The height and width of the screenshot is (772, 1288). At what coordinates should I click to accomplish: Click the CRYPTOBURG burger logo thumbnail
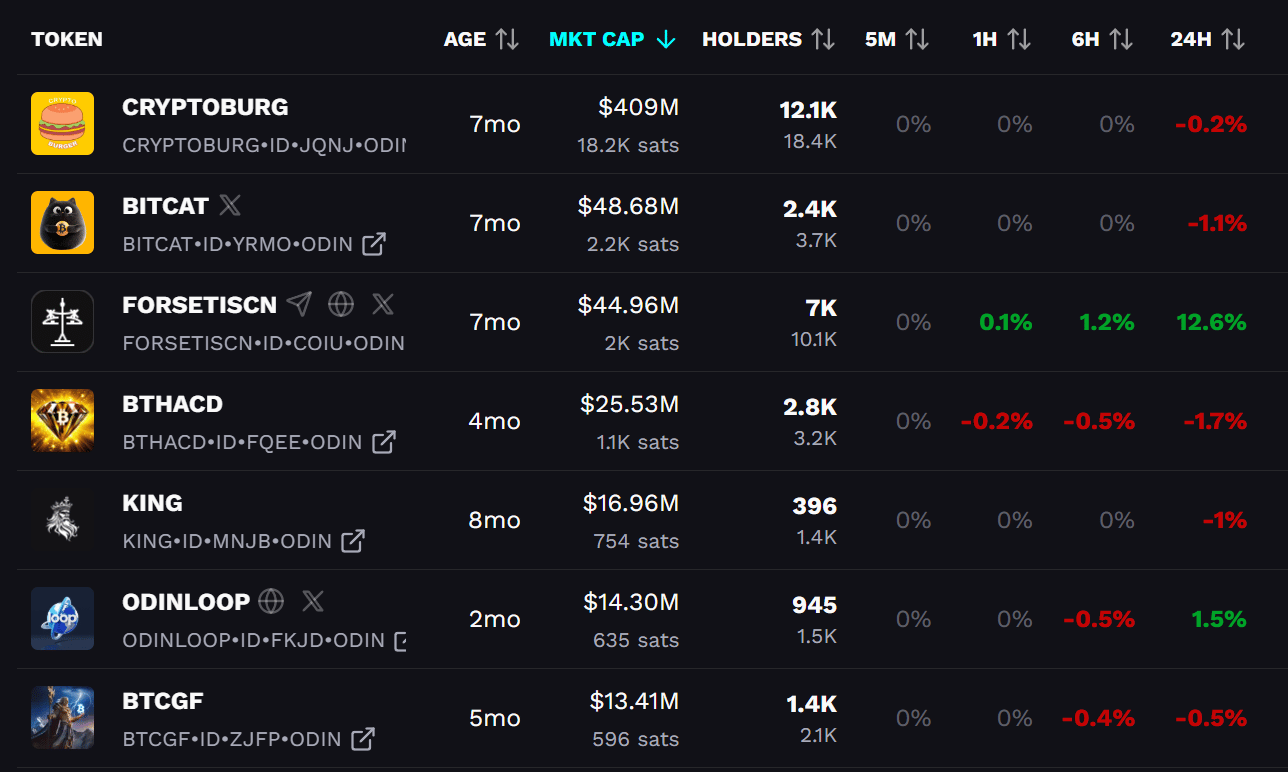pos(62,124)
